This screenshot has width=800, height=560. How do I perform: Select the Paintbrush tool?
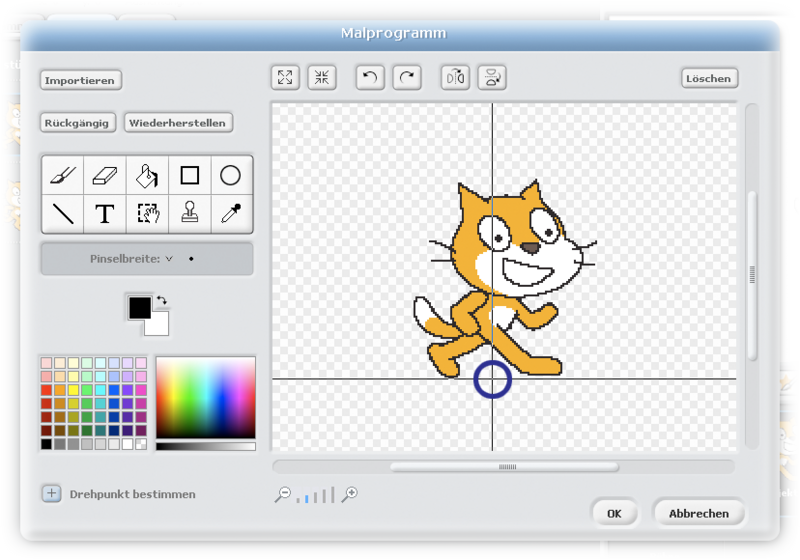[62, 176]
